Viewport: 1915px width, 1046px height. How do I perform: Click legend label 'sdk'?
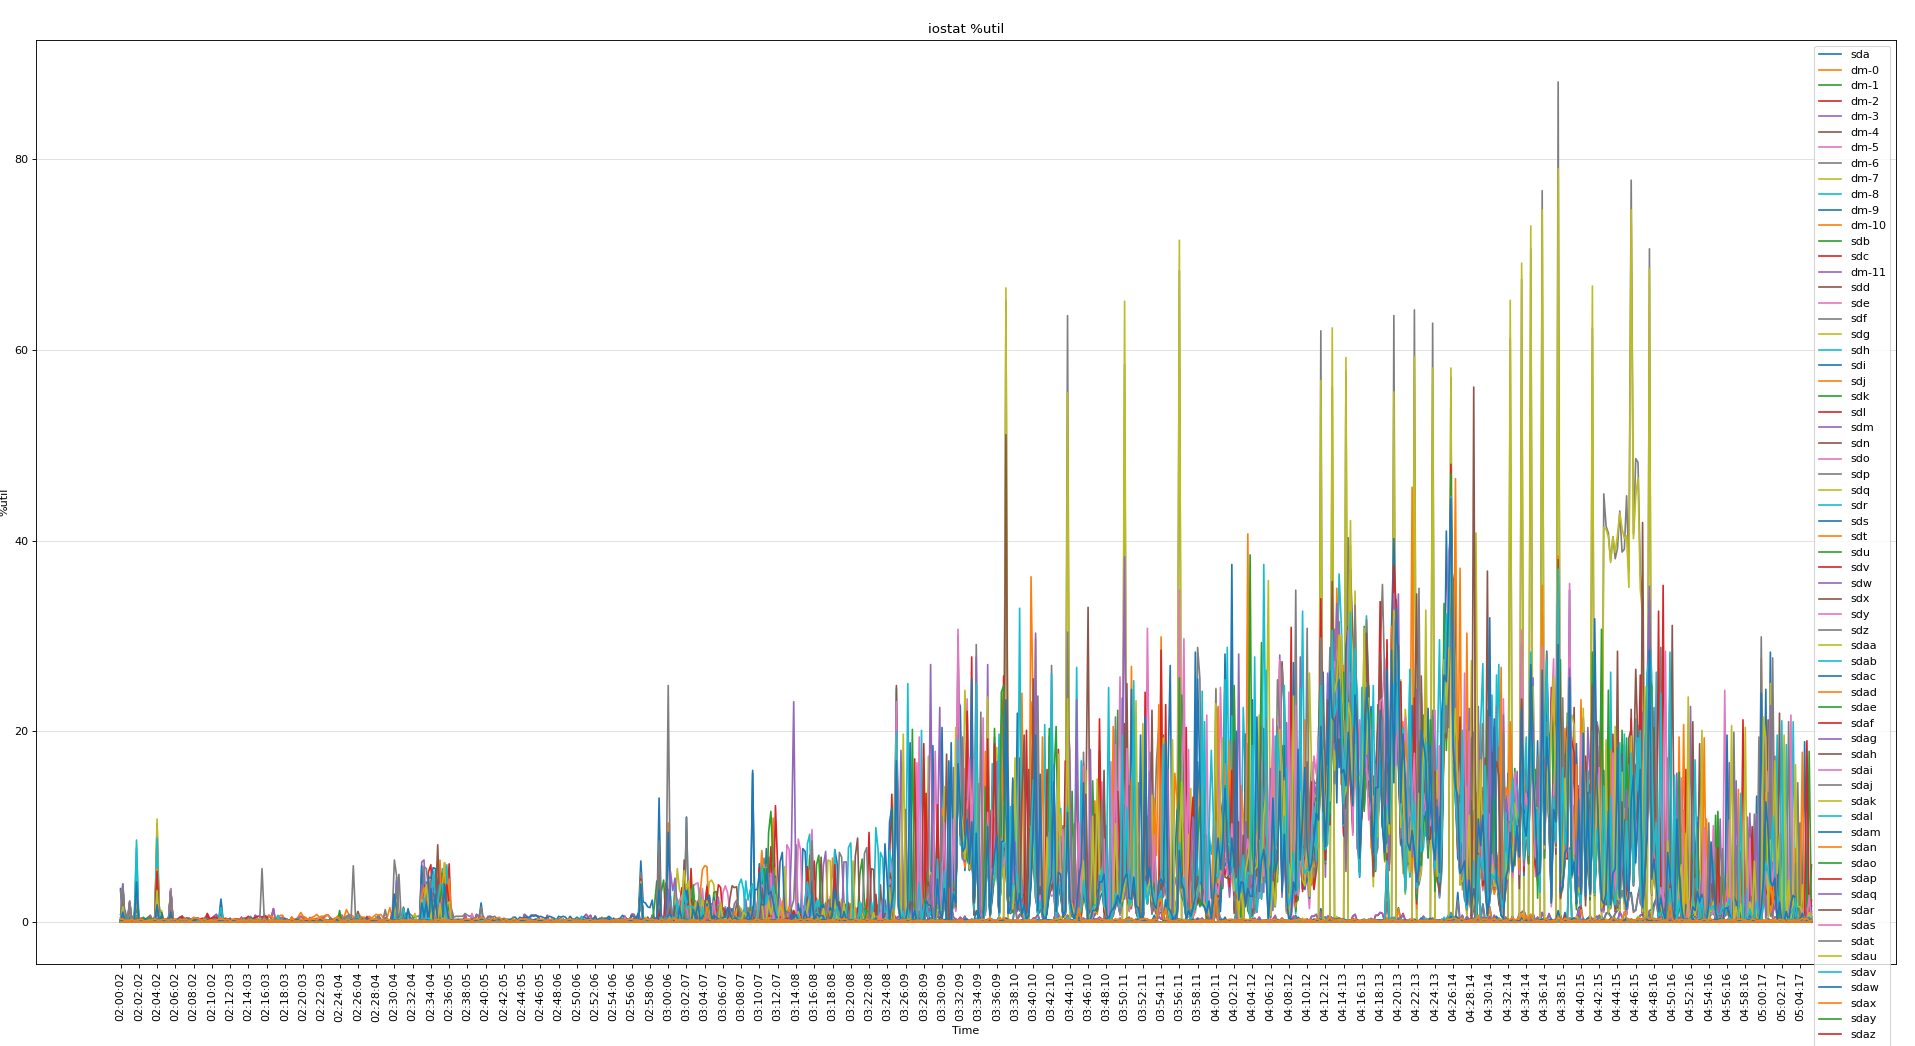coord(1859,397)
